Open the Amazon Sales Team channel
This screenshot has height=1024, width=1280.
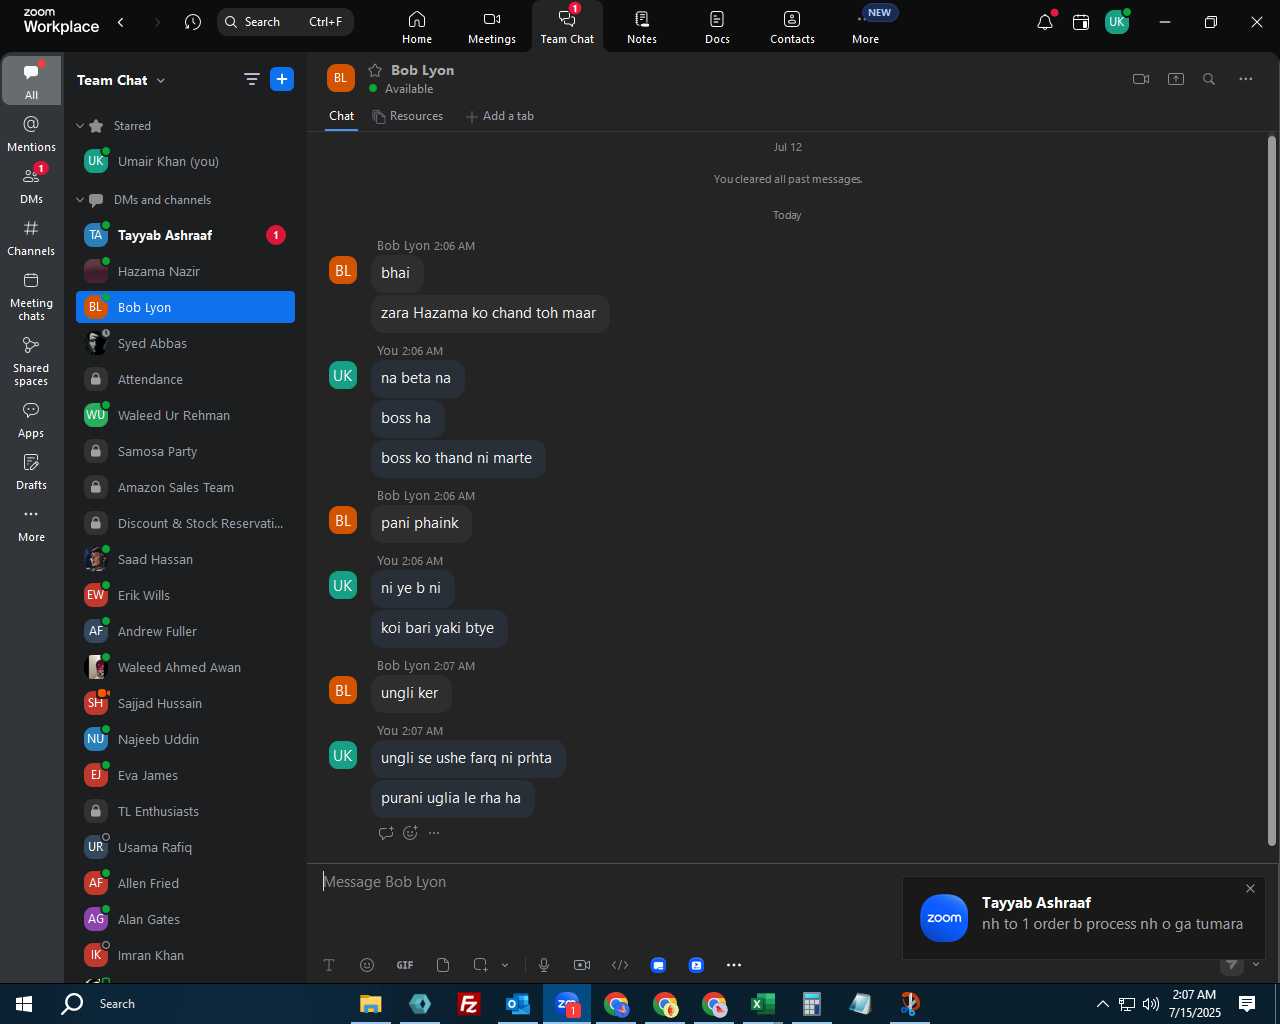click(x=185, y=487)
